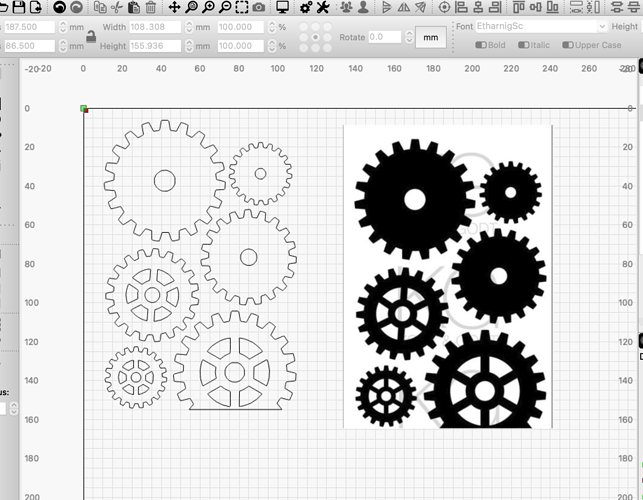
Task: Copy the selection with the Copy icon
Action: click(100, 7)
